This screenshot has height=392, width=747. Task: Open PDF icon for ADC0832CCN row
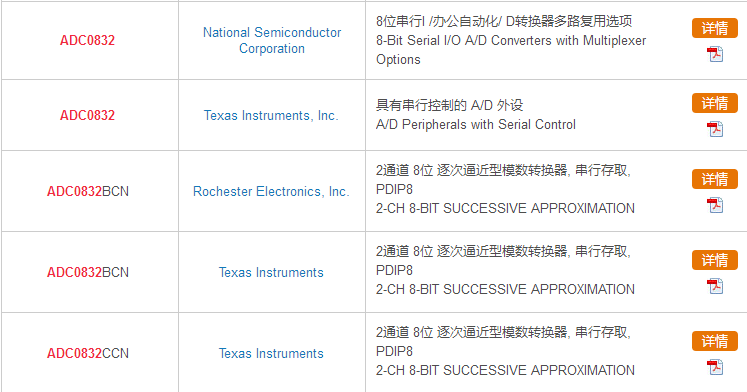[715, 367]
